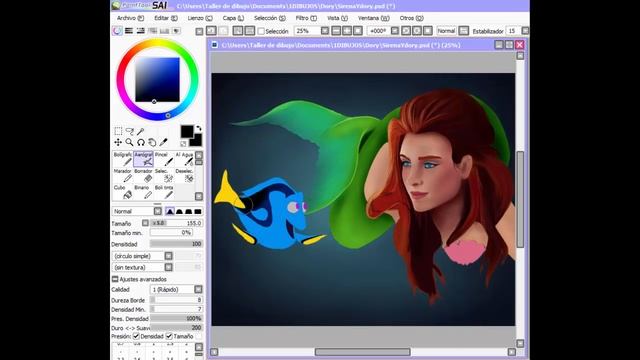
Task: Select the hardest flat brush edge shape
Action: [x=198, y=211]
